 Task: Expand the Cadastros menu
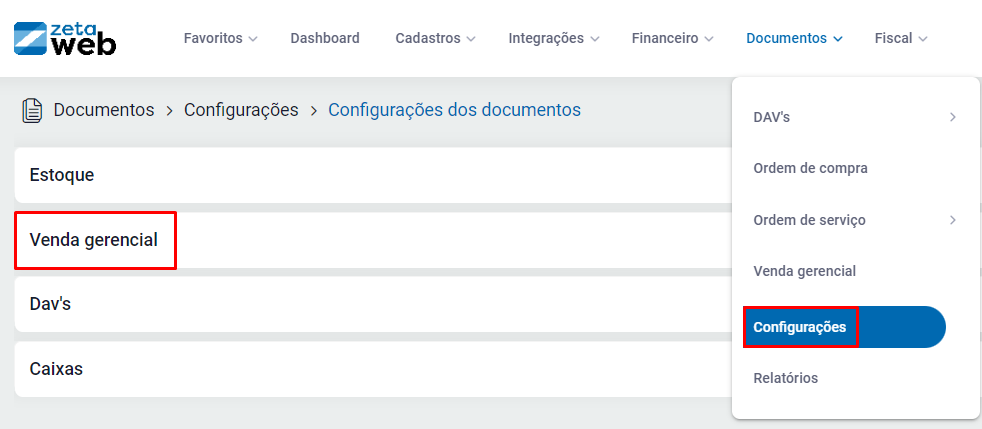[435, 39]
